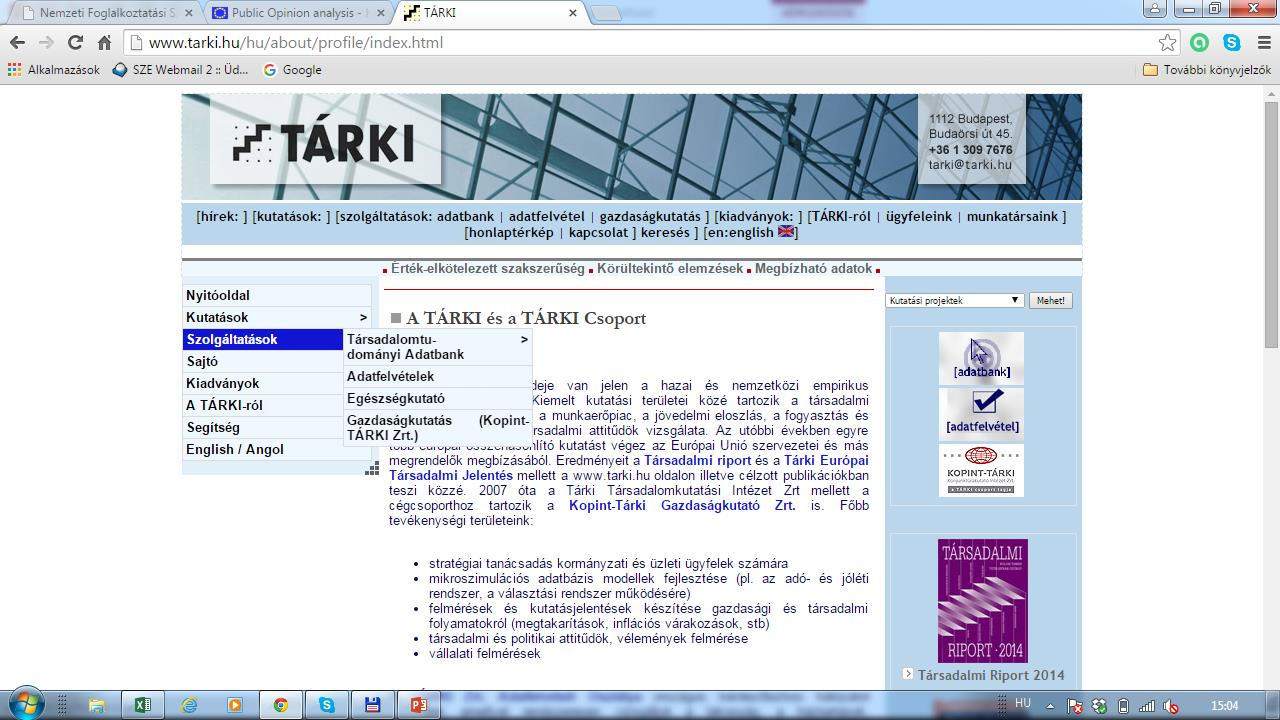Expand Társadalomtudományi Adatbank submenu

(437, 347)
